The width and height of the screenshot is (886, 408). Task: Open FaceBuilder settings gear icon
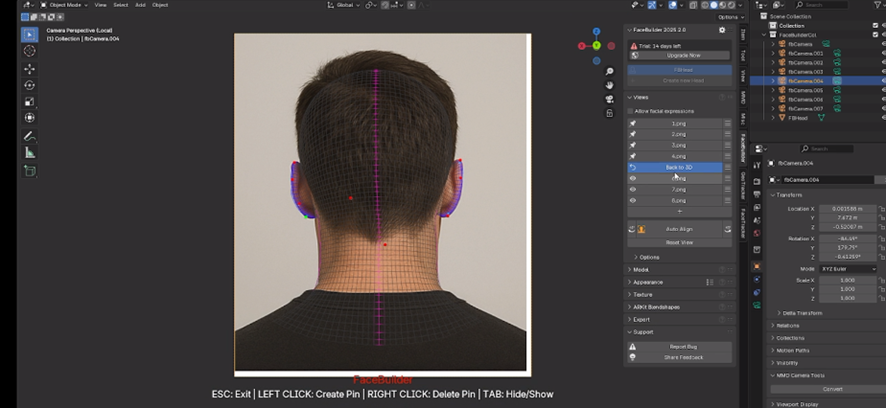[x=722, y=30]
